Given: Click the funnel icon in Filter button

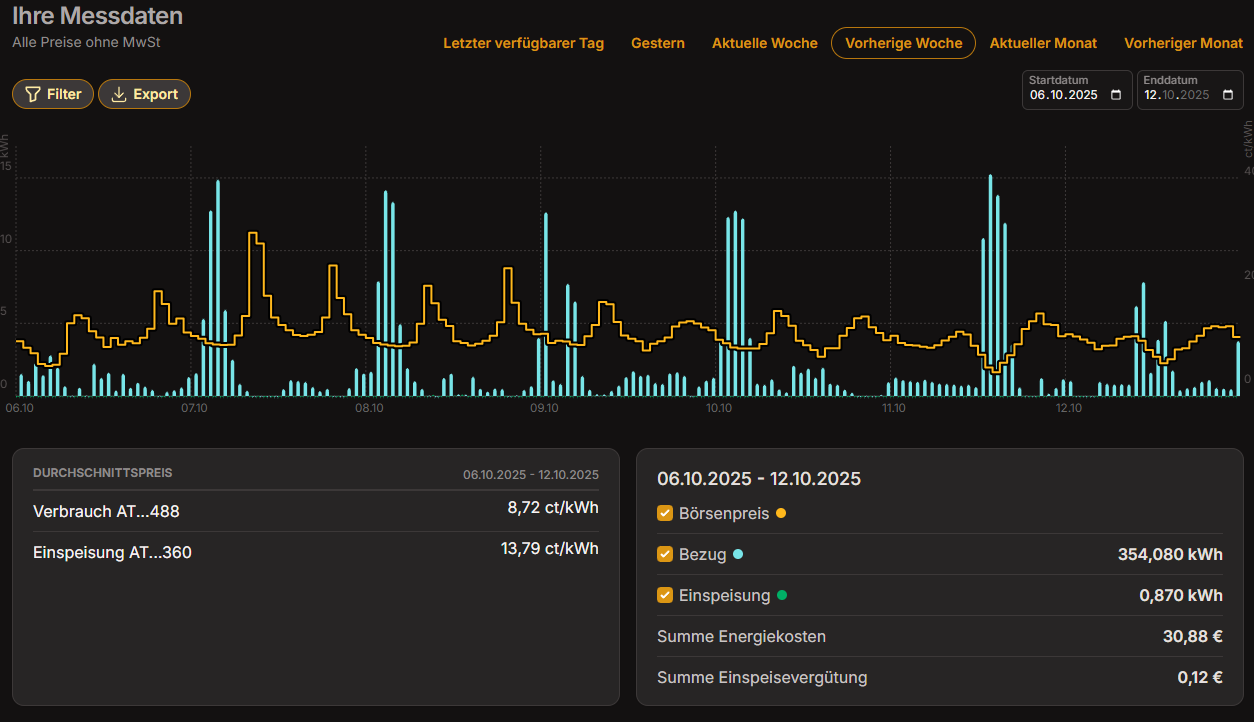Looking at the screenshot, I should pyautogui.click(x=32, y=94).
